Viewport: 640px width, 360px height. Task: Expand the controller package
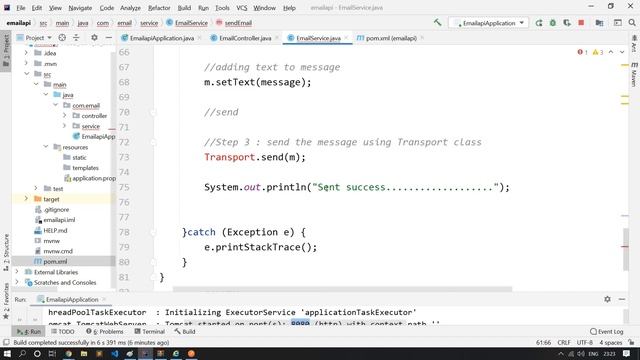point(64,116)
